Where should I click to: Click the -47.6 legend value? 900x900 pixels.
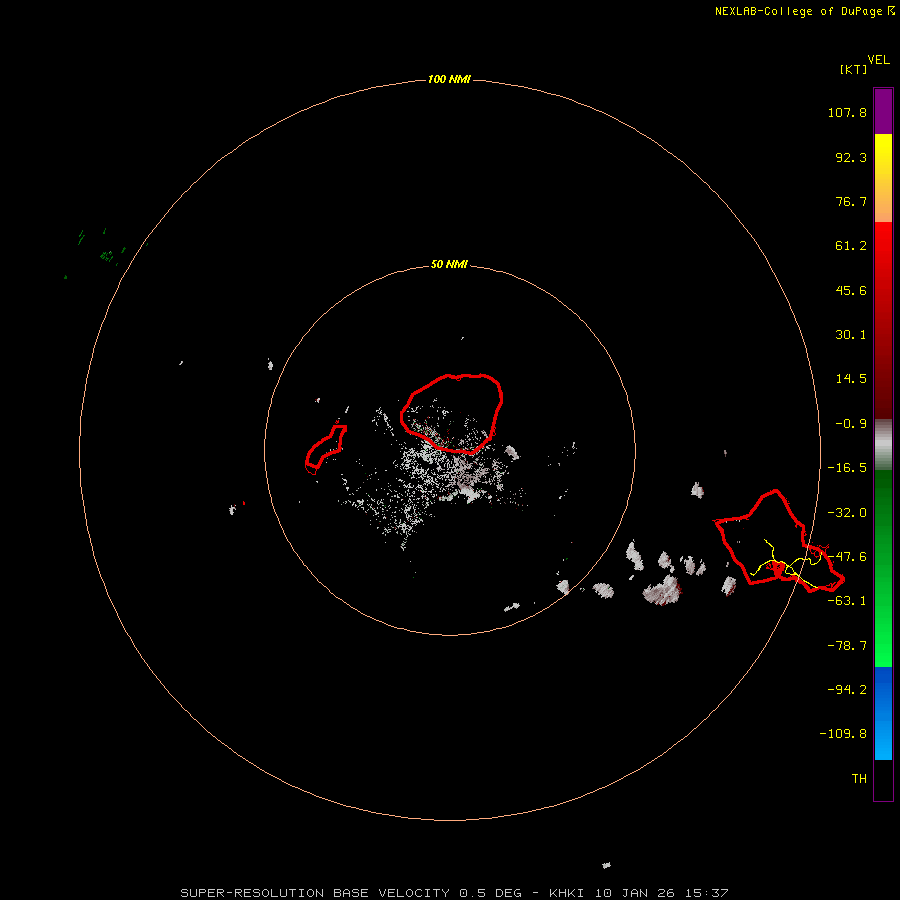pyautogui.click(x=847, y=557)
